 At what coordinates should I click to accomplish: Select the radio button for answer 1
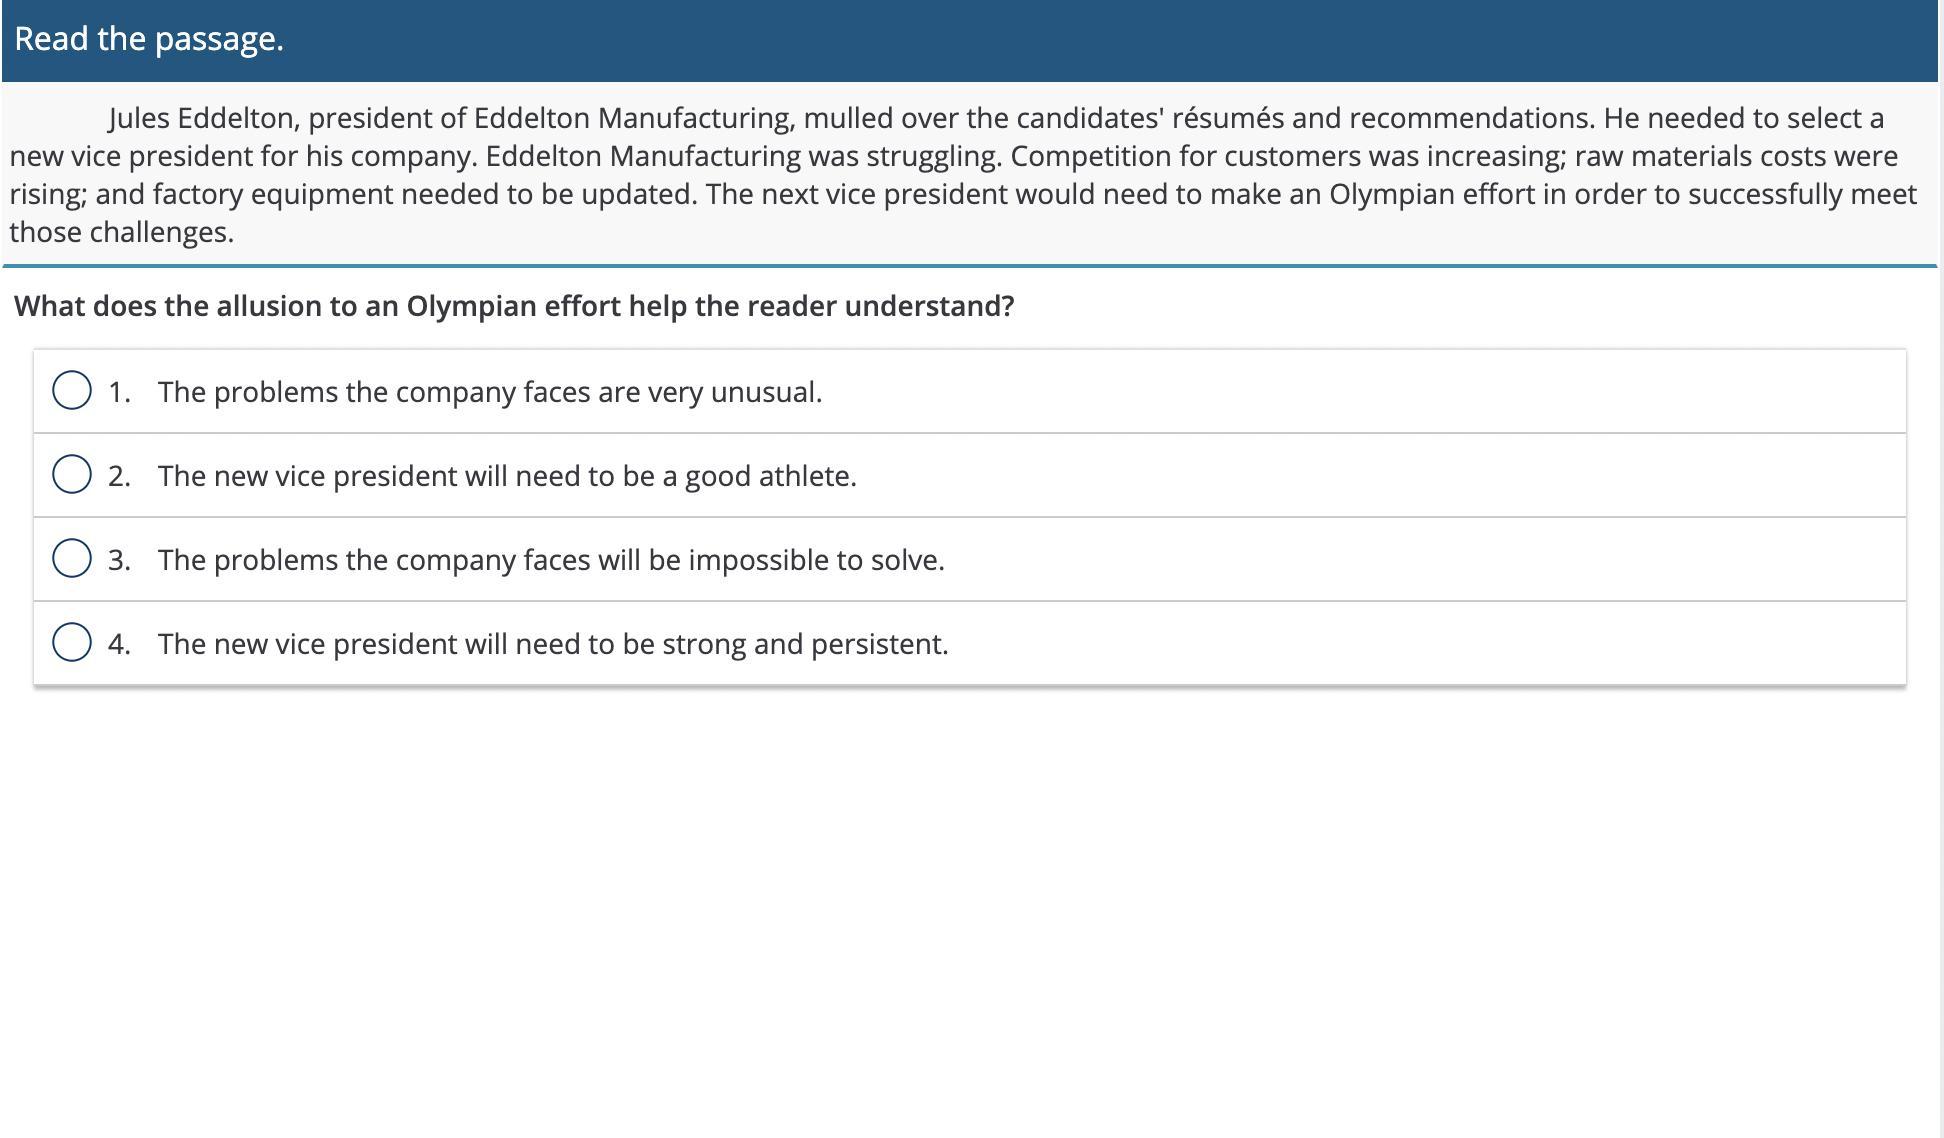(72, 390)
